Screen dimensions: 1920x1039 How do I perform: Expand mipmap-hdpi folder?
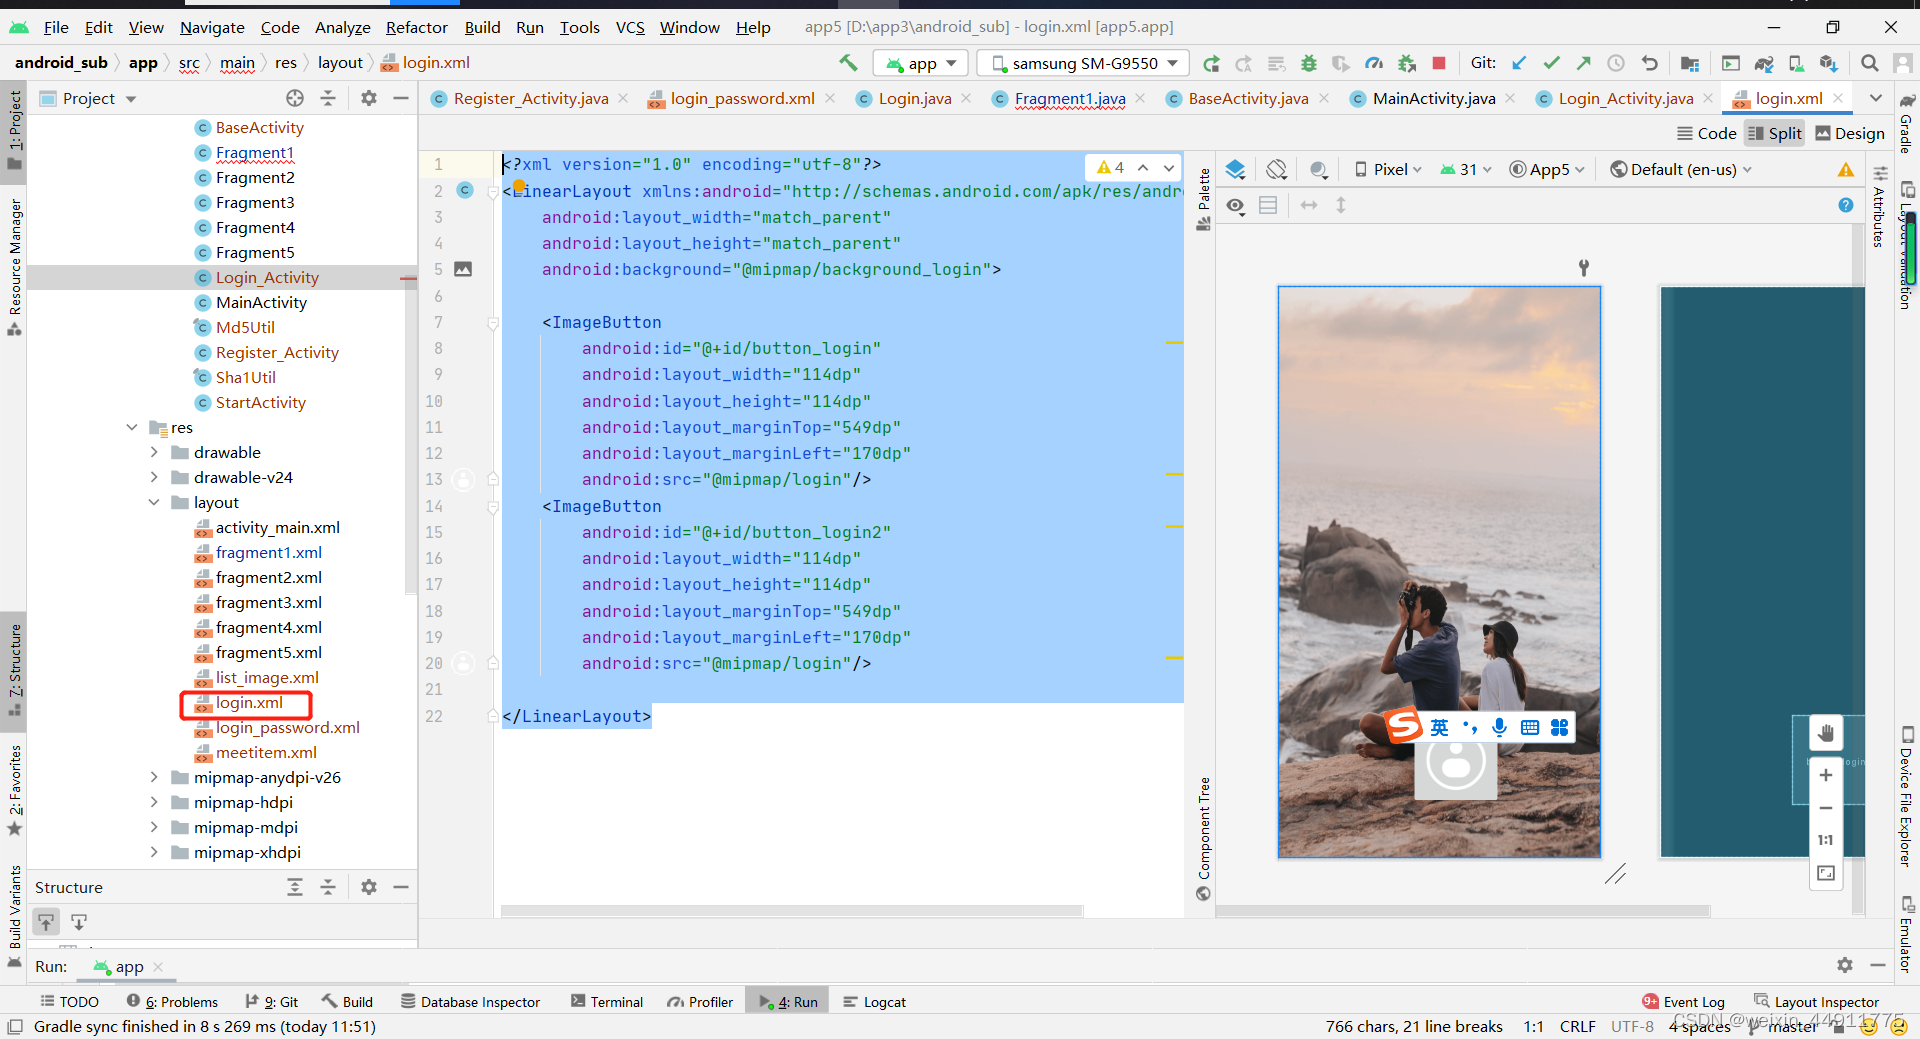pyautogui.click(x=154, y=802)
